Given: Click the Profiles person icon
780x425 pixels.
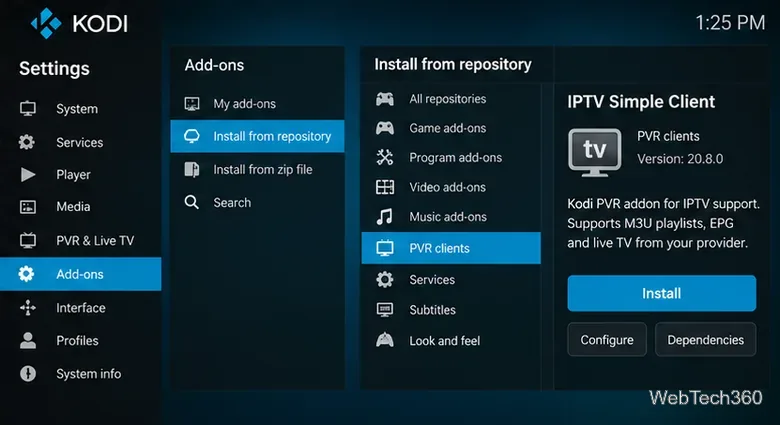Looking at the screenshot, I should [28, 340].
